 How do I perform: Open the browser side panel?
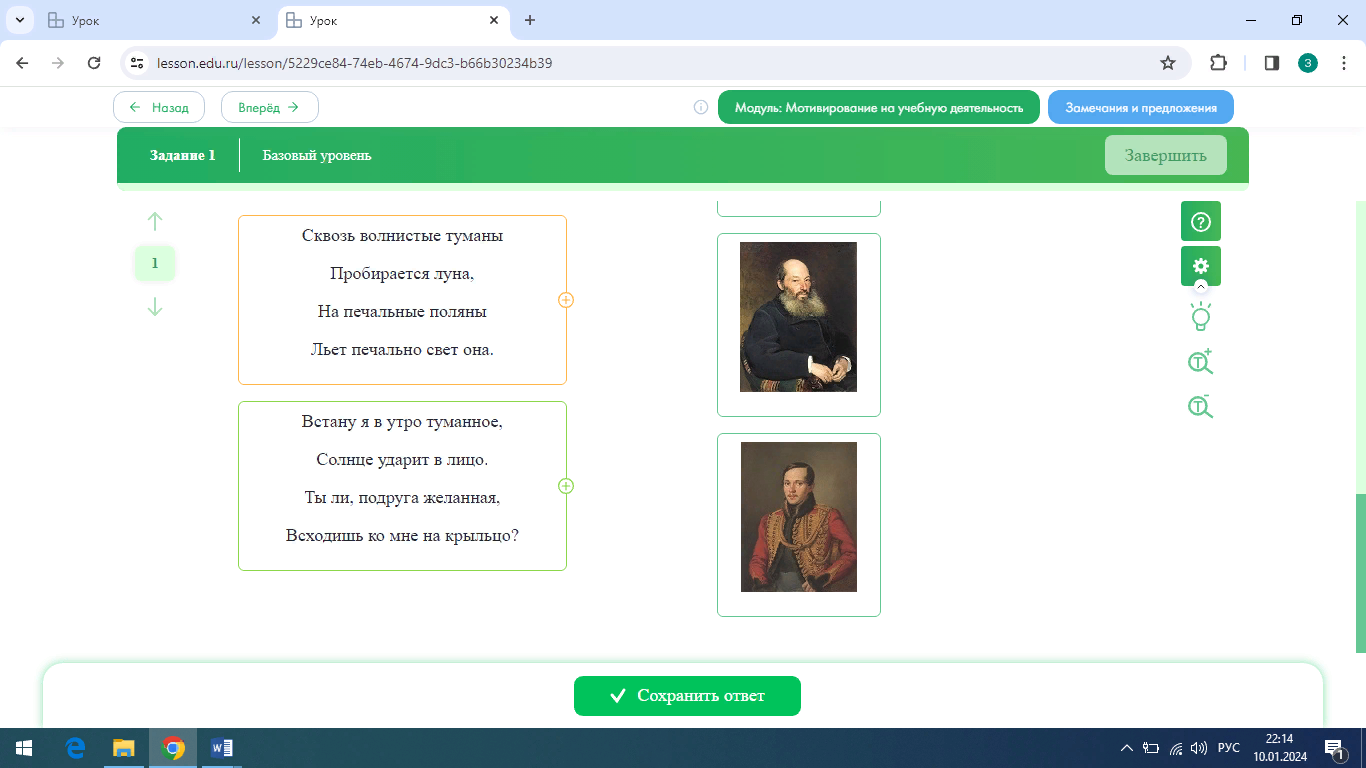1272,63
